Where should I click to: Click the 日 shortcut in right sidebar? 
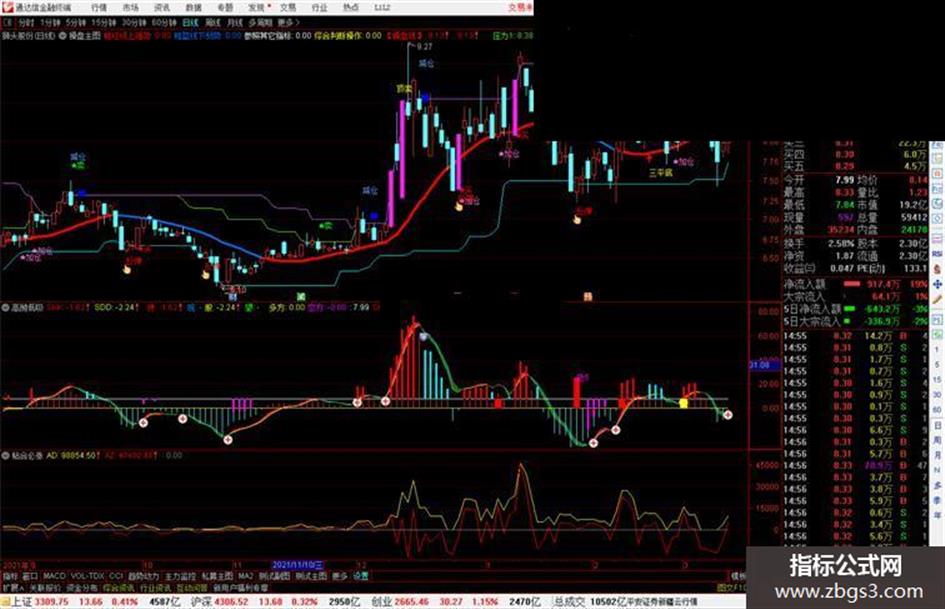coord(938,425)
